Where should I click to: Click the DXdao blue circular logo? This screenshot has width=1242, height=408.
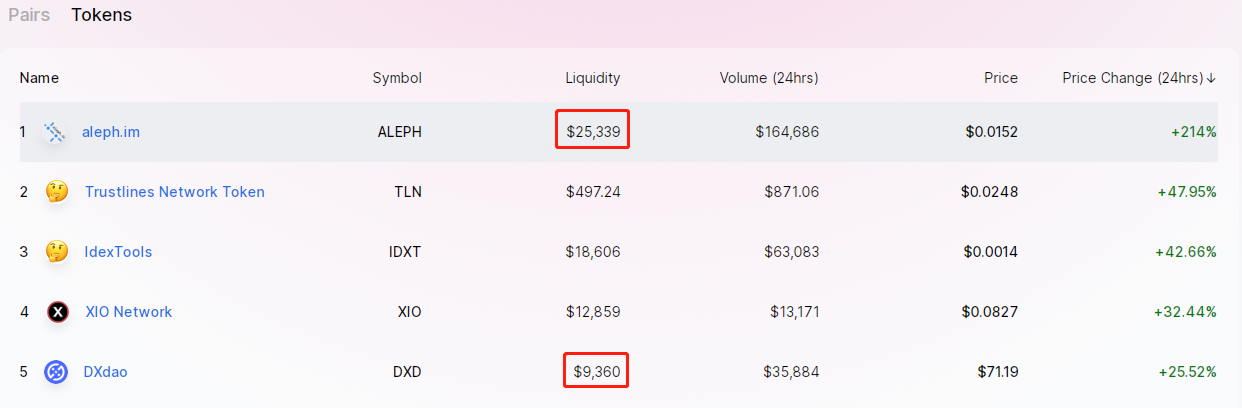pos(56,372)
